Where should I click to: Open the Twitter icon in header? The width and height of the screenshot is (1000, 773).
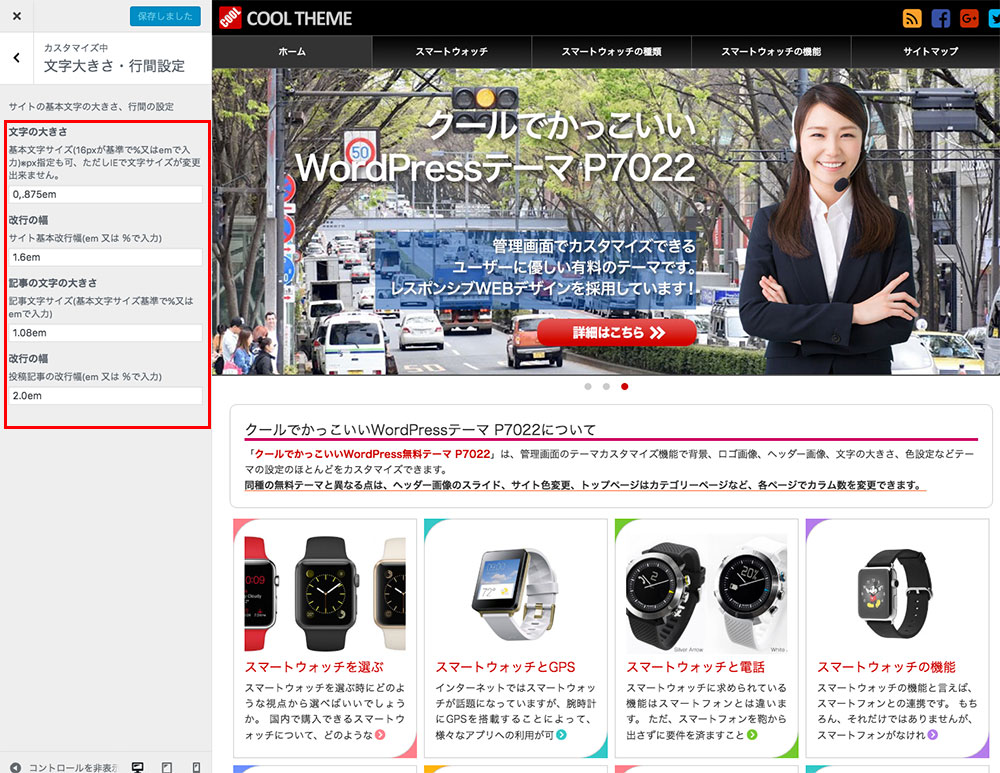click(994, 18)
